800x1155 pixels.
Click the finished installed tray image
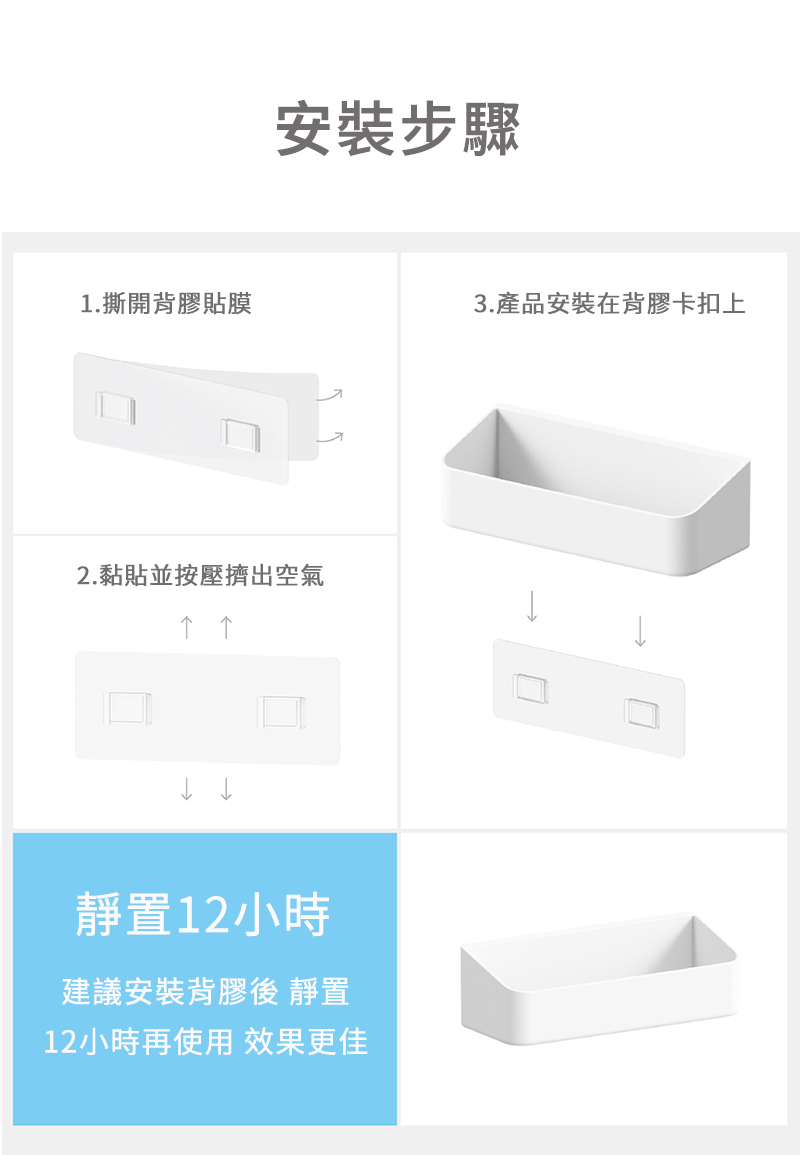[x=598, y=979]
